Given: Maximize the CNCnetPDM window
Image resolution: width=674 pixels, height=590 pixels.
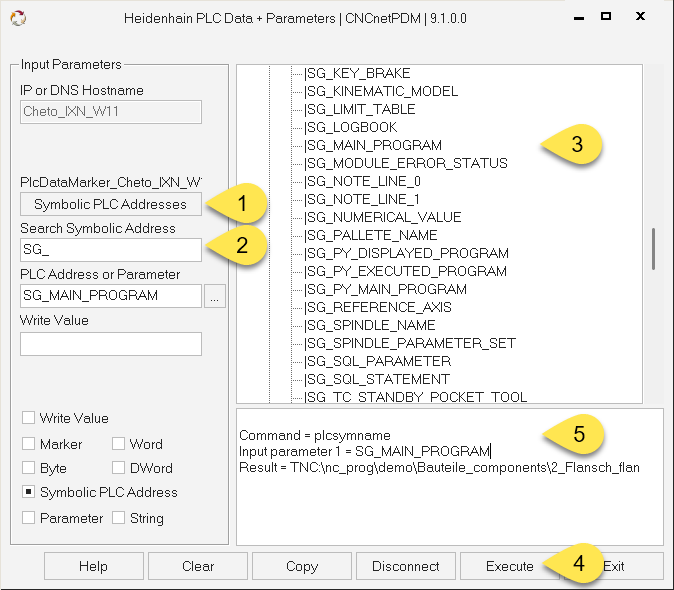Looking at the screenshot, I should [606, 16].
